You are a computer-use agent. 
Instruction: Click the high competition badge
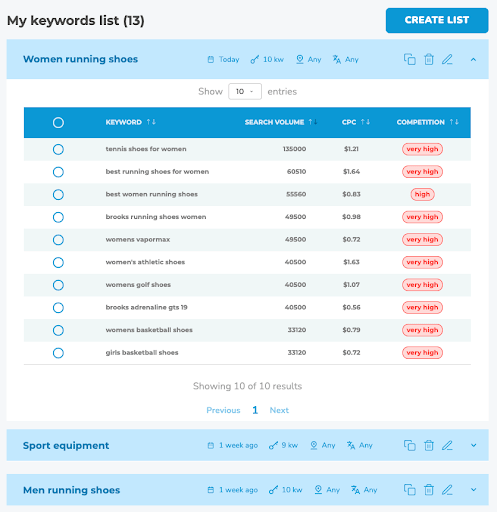(422, 194)
